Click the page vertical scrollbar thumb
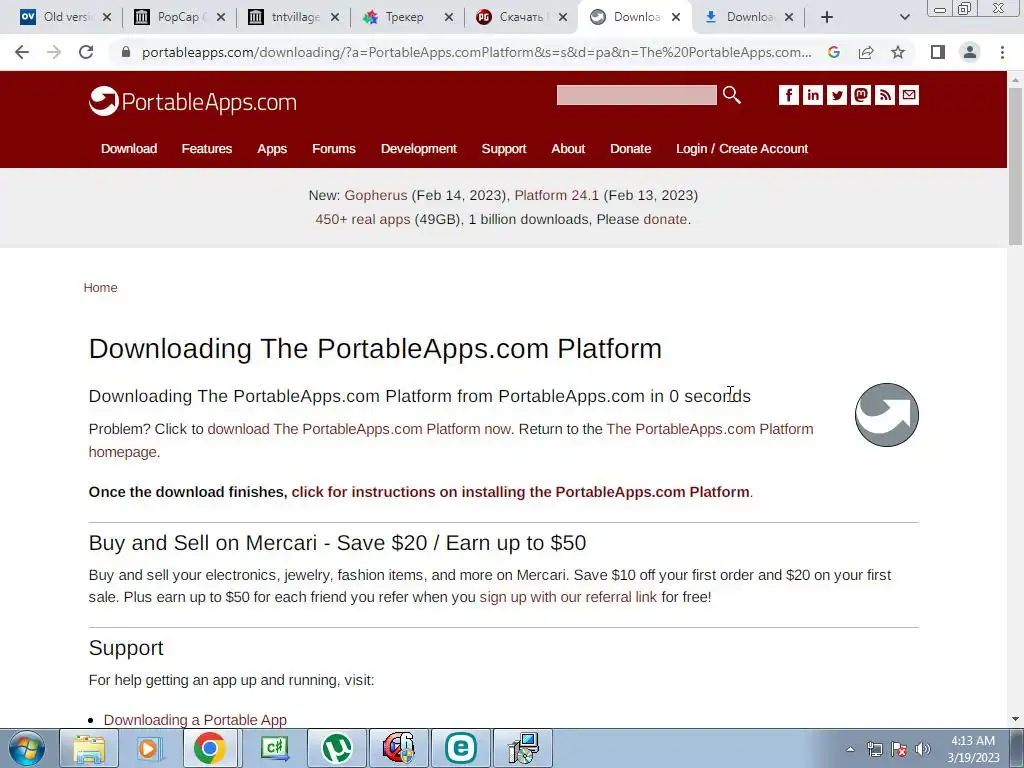1024x768 pixels. (1015, 167)
